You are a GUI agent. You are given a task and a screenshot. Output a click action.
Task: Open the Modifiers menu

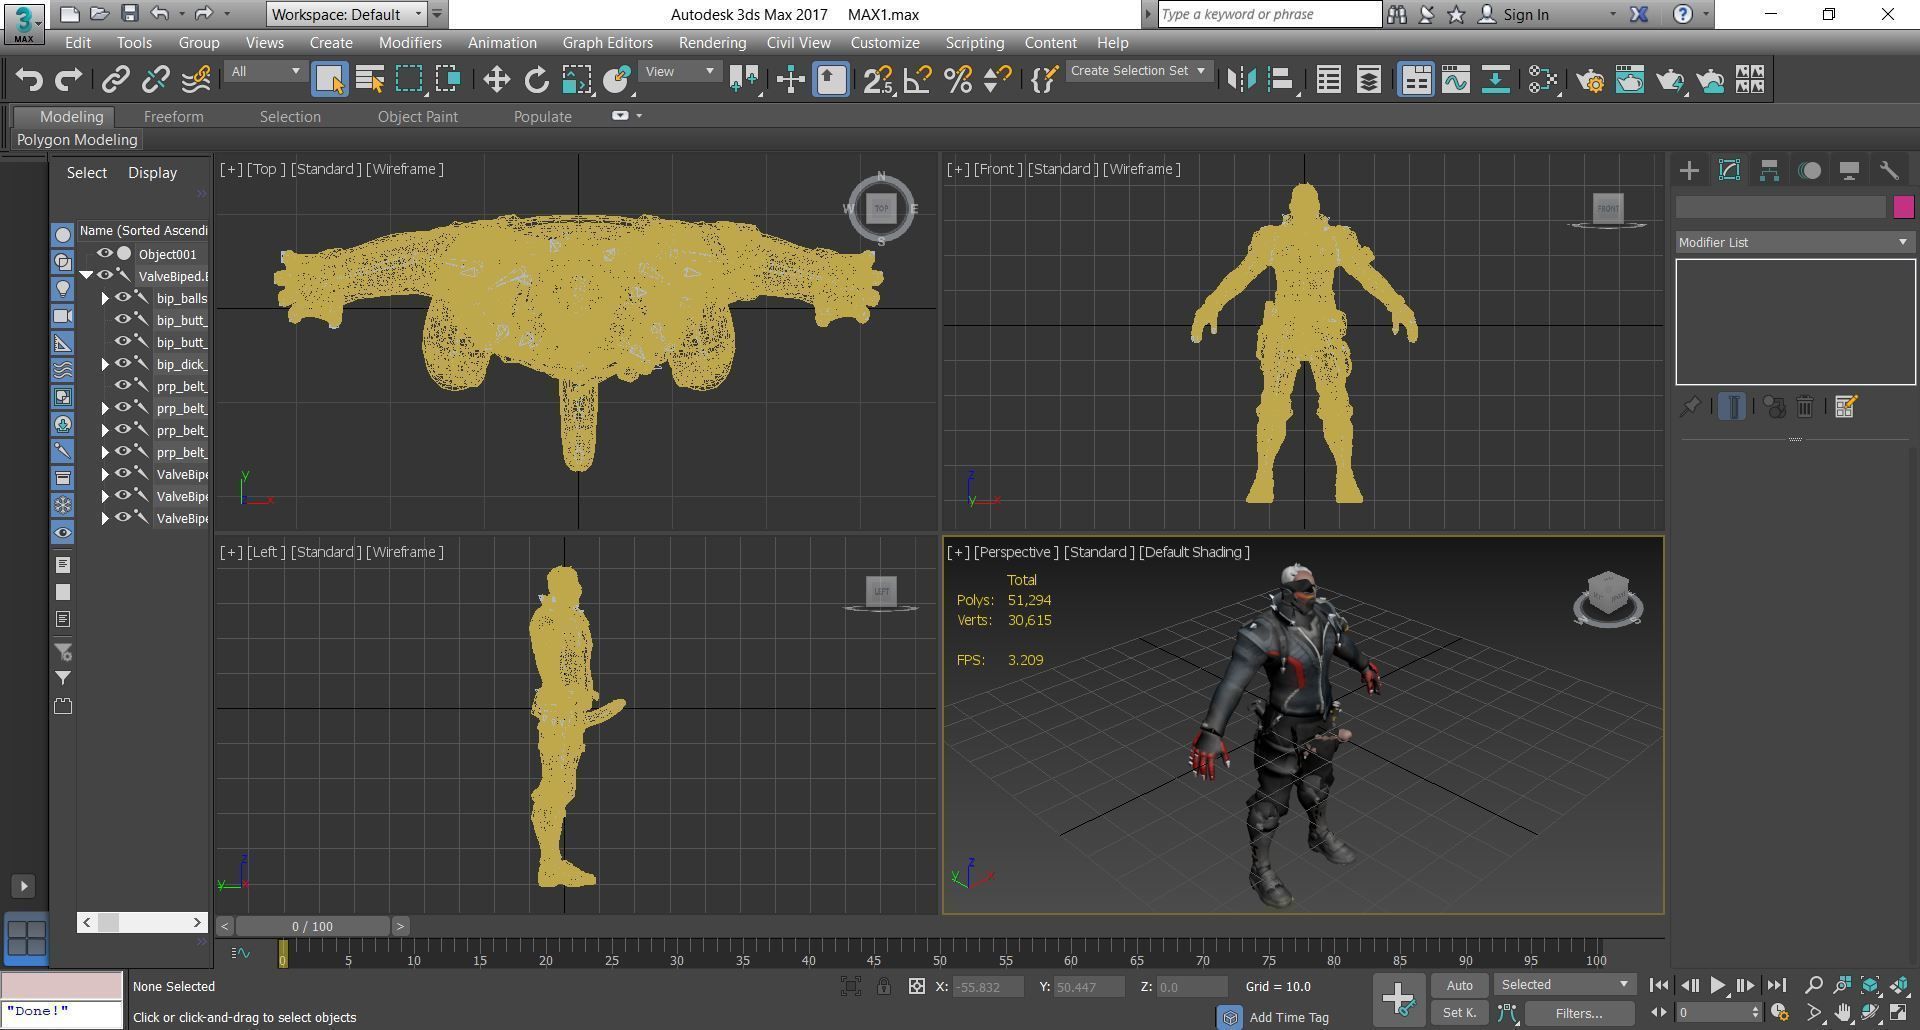click(410, 43)
